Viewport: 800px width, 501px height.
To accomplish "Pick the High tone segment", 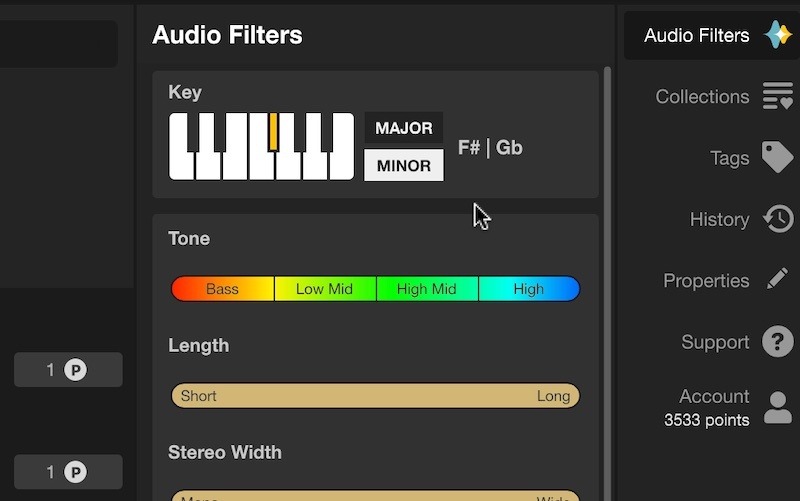I will click(x=529, y=289).
